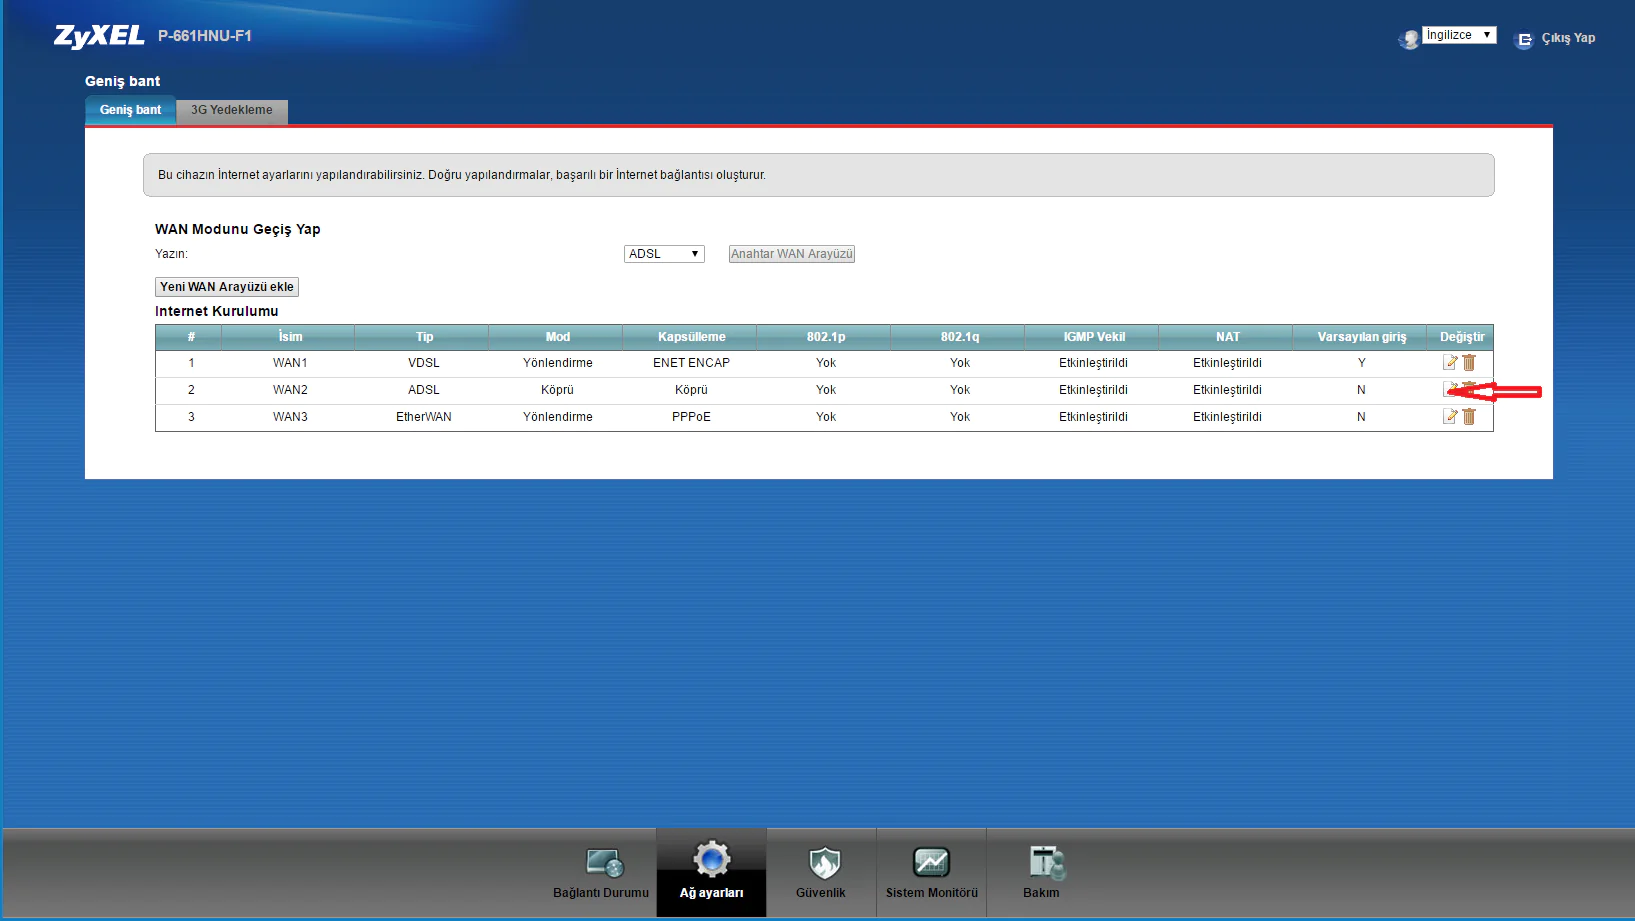The height and width of the screenshot is (921, 1635).
Task: Open the Güvenlik security shield icon
Action: (823, 862)
